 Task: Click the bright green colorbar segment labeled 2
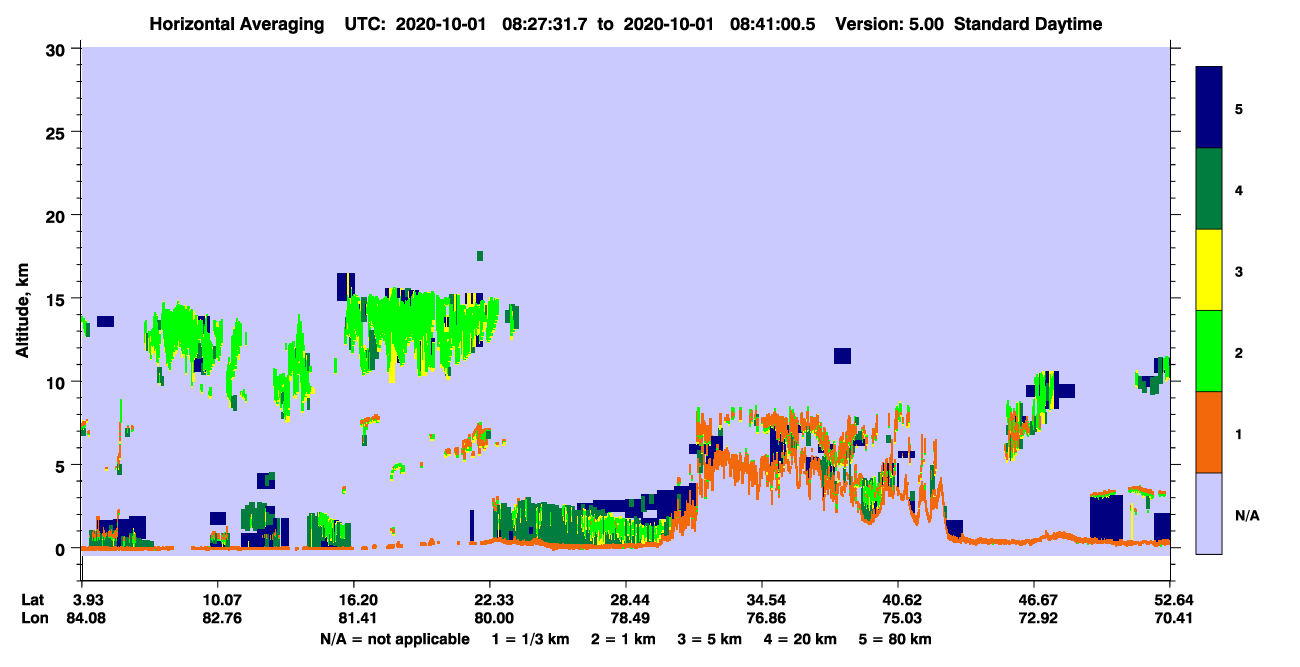tap(1209, 351)
